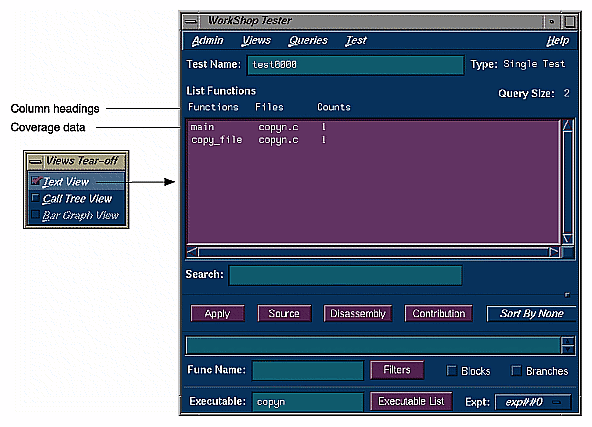Click the count value for main

click(324, 127)
